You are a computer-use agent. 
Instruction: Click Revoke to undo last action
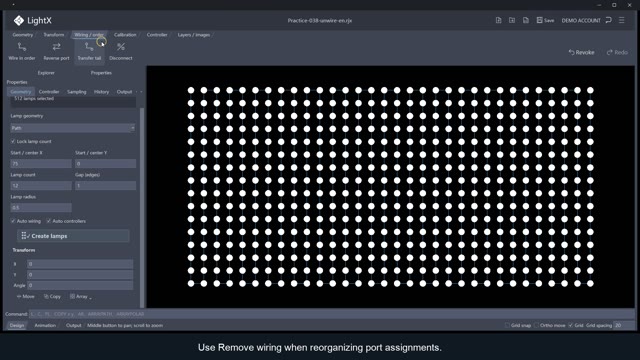[581, 52]
